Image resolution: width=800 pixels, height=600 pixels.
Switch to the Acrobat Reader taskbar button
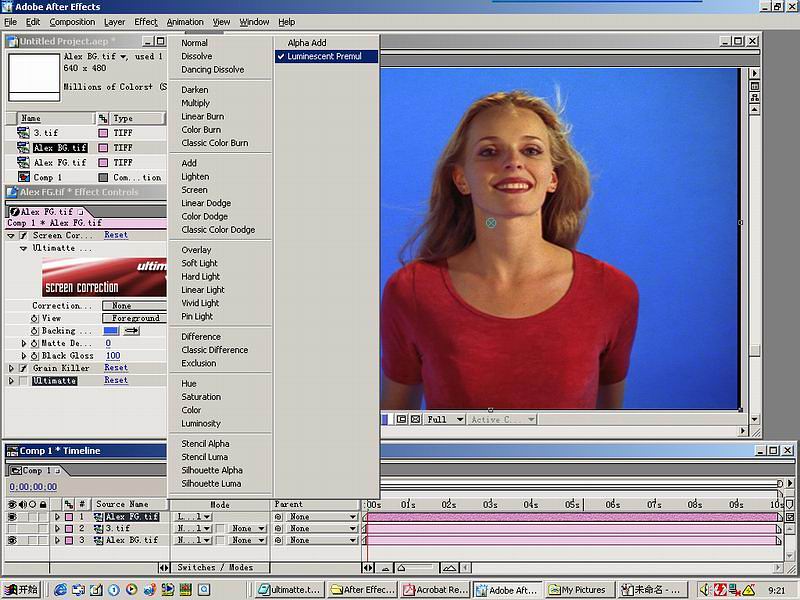pyautogui.click(x=435, y=590)
